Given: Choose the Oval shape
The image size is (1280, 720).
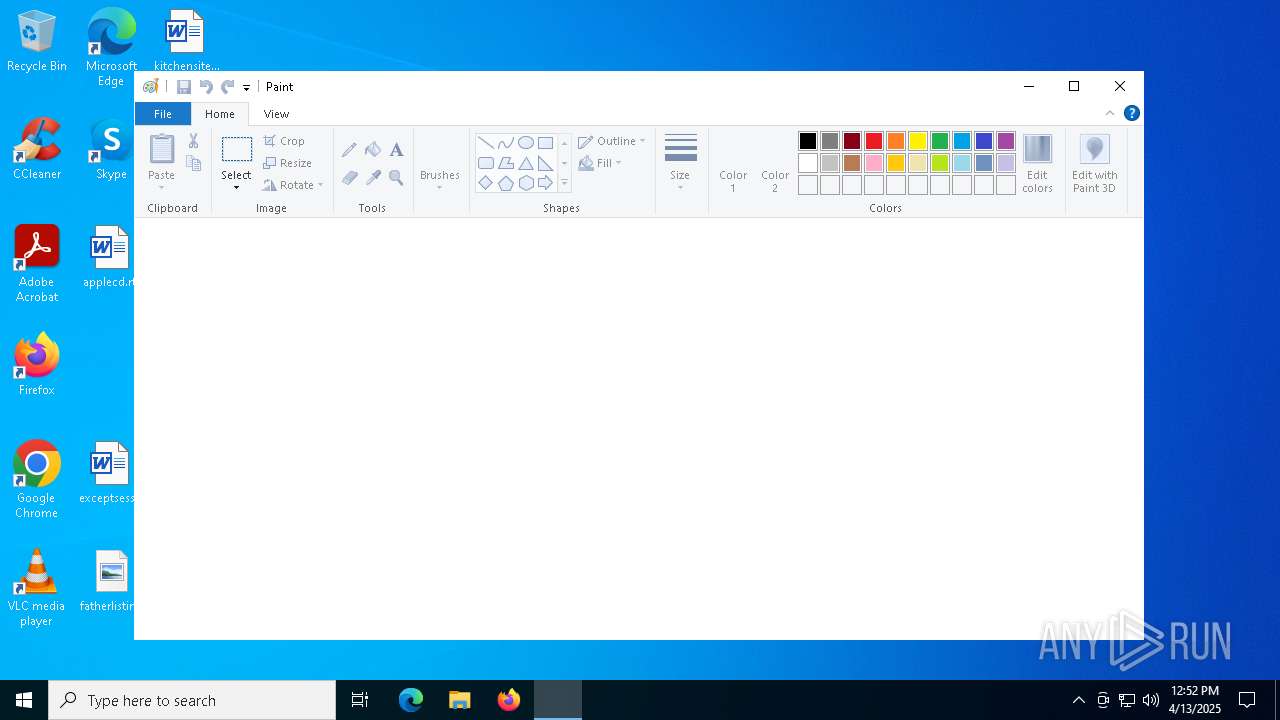Looking at the screenshot, I should (x=526, y=143).
